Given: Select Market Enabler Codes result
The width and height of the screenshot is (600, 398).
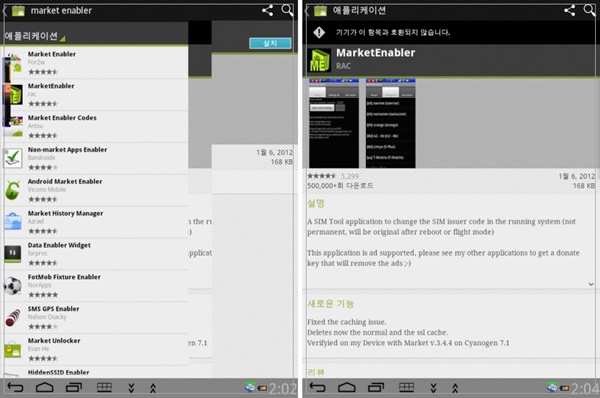Looking at the screenshot, I should pyautogui.click(x=96, y=126).
